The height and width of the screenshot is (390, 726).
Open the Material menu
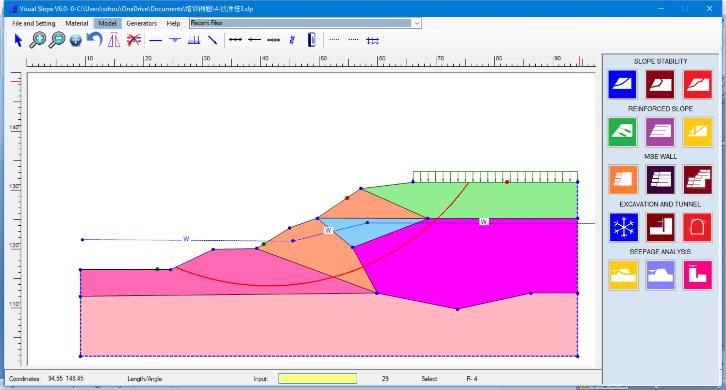77,23
